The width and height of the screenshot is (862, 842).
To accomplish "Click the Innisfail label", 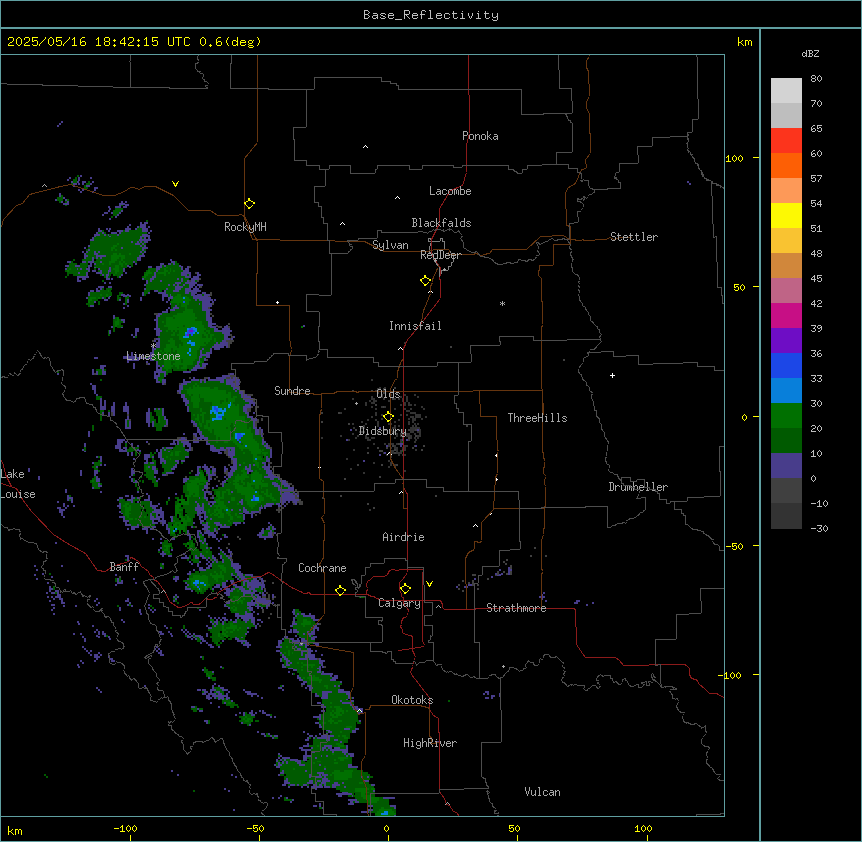I will 415,326.
